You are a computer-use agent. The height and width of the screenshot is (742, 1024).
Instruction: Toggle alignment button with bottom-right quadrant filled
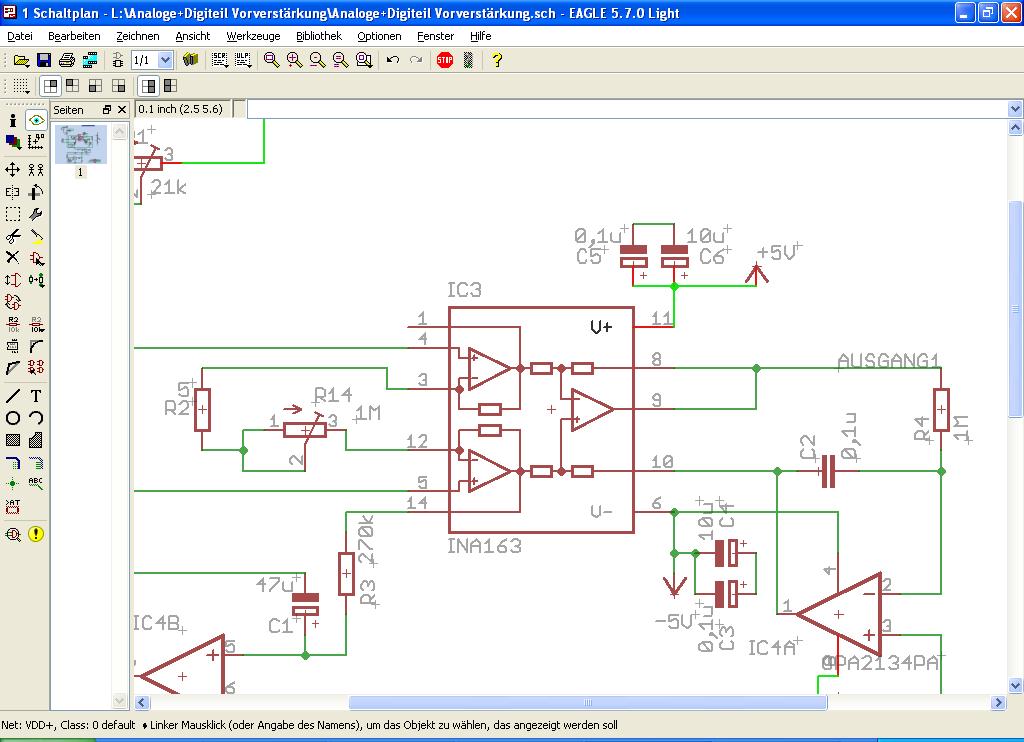coord(119,86)
